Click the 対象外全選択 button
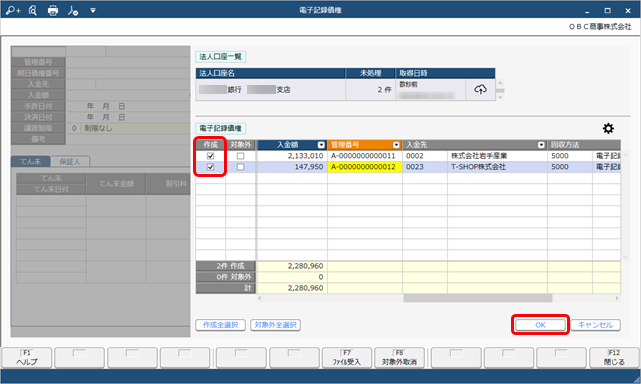 (276, 325)
